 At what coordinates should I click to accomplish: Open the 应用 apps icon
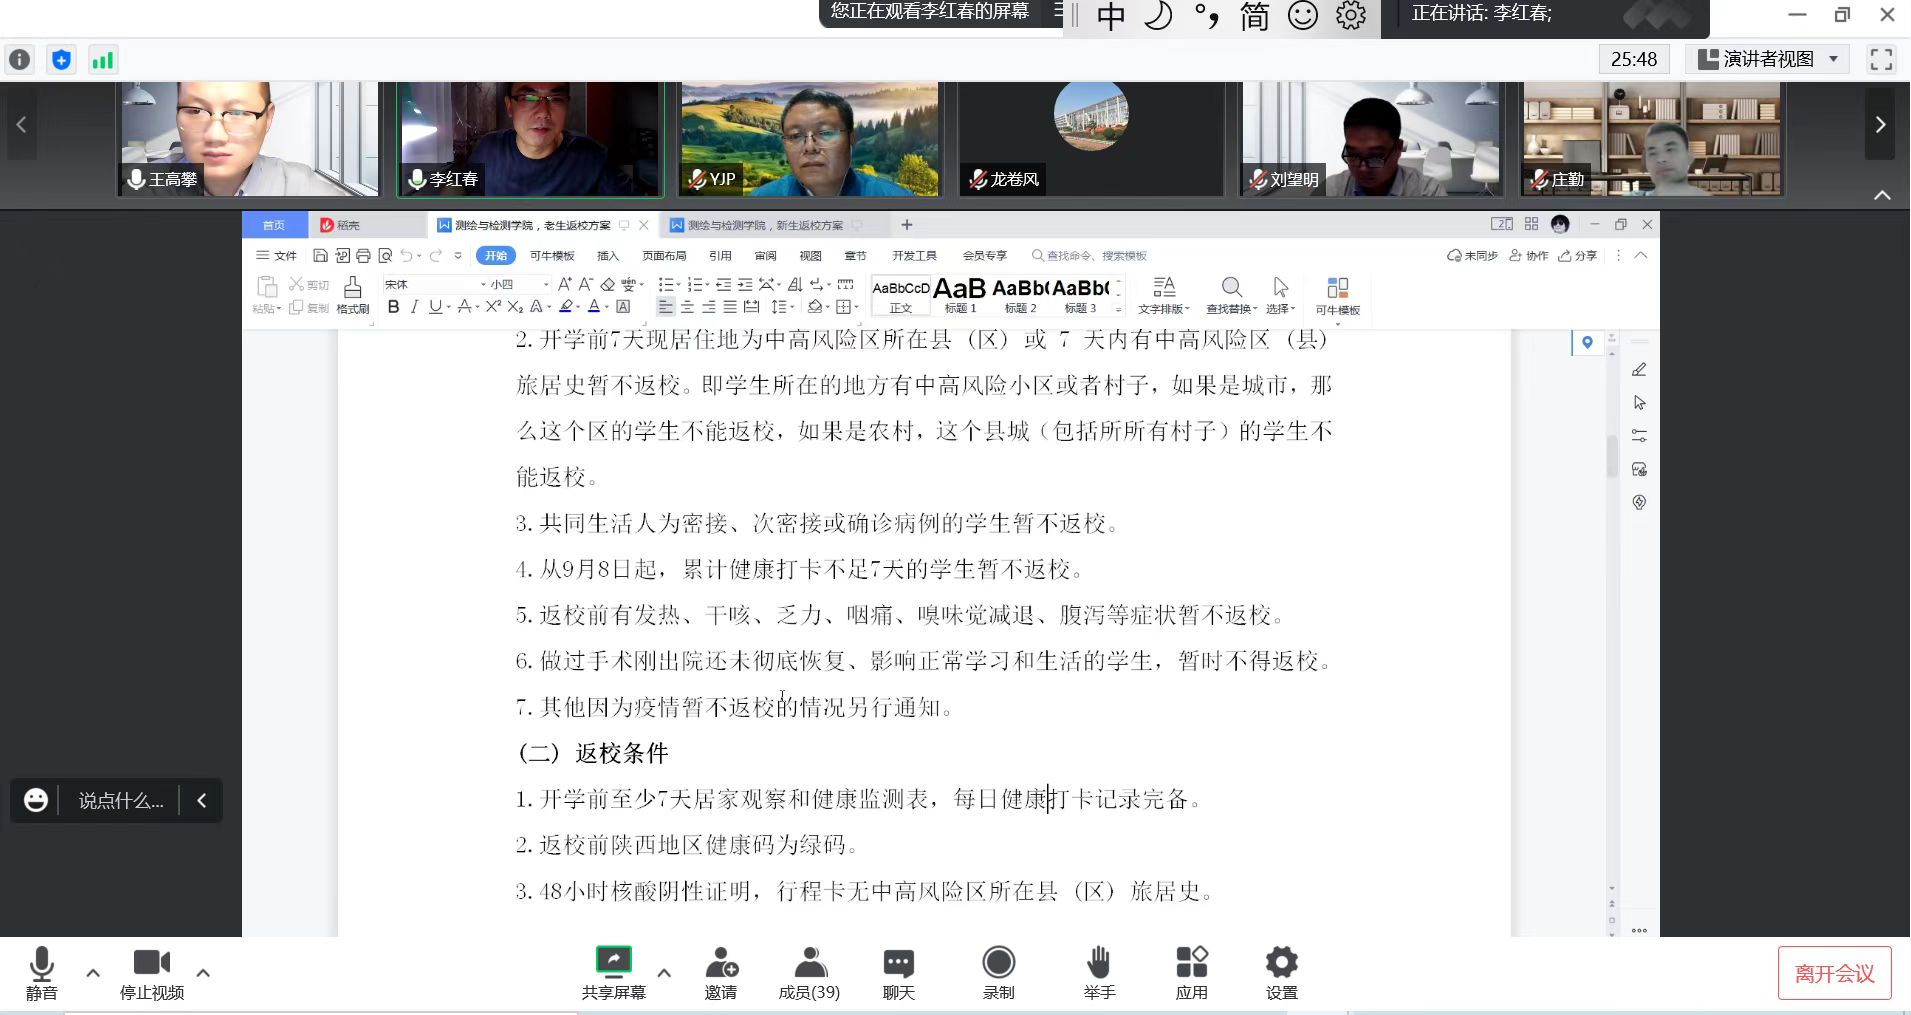1191,964
